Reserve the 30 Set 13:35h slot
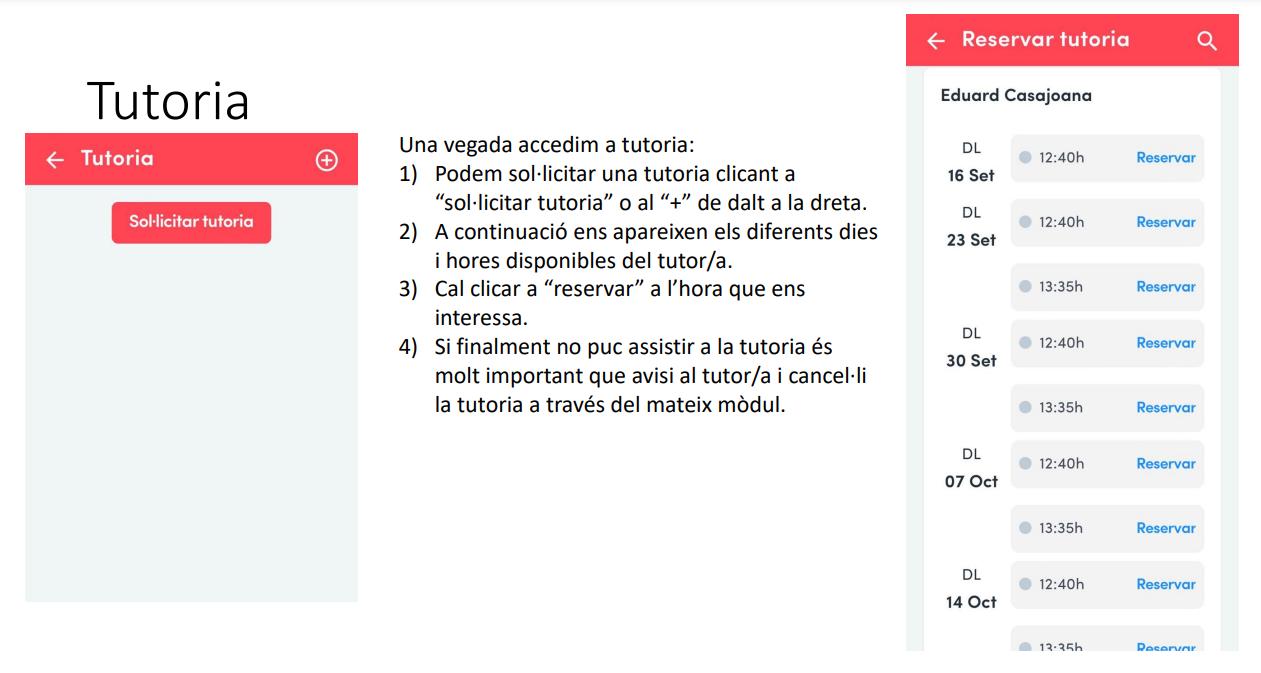Image resolution: width=1261 pixels, height=673 pixels. [1166, 408]
